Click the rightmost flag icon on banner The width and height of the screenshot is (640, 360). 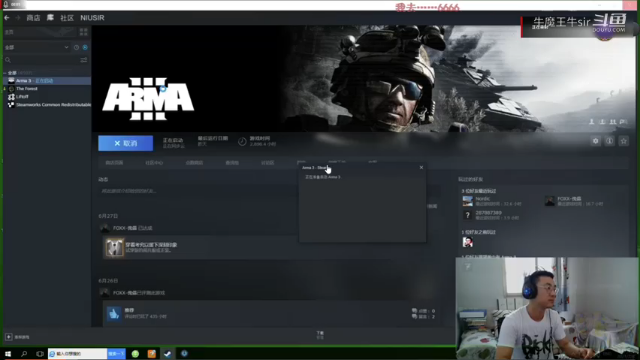tap(623, 122)
